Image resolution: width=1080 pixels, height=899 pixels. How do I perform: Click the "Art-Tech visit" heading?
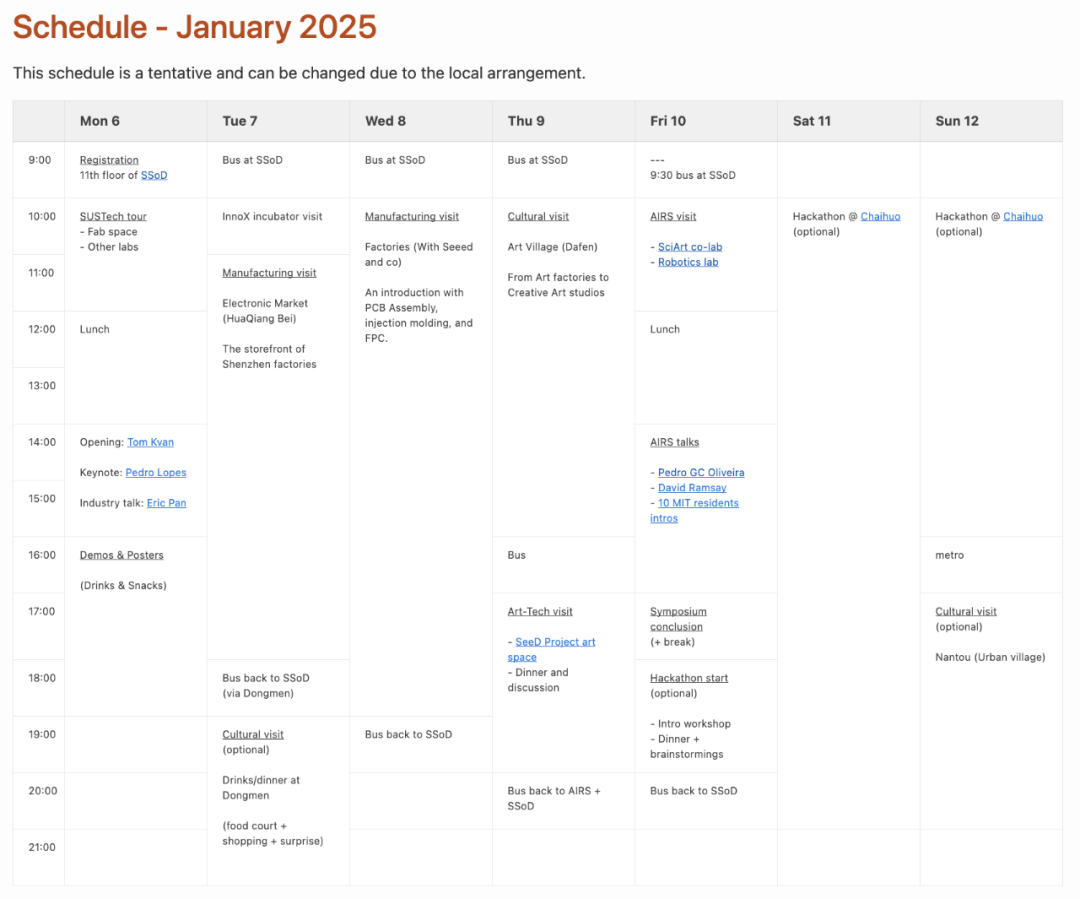540,612
